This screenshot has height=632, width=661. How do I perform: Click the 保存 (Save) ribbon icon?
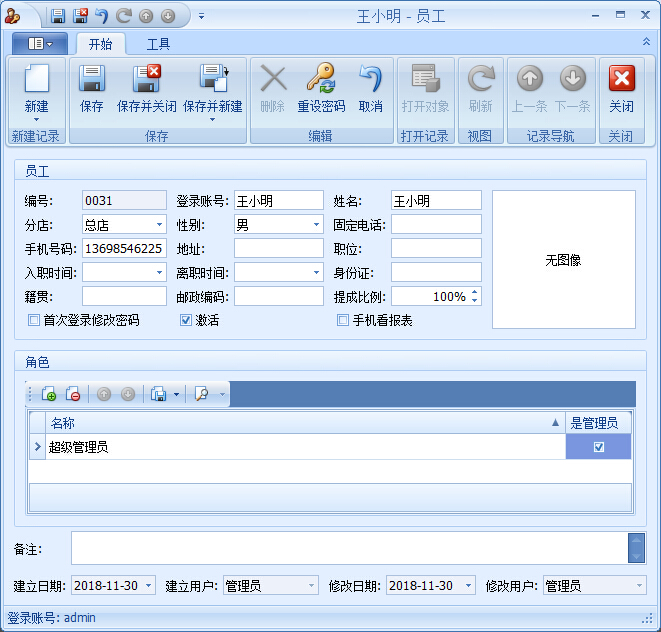pyautogui.click(x=91, y=80)
